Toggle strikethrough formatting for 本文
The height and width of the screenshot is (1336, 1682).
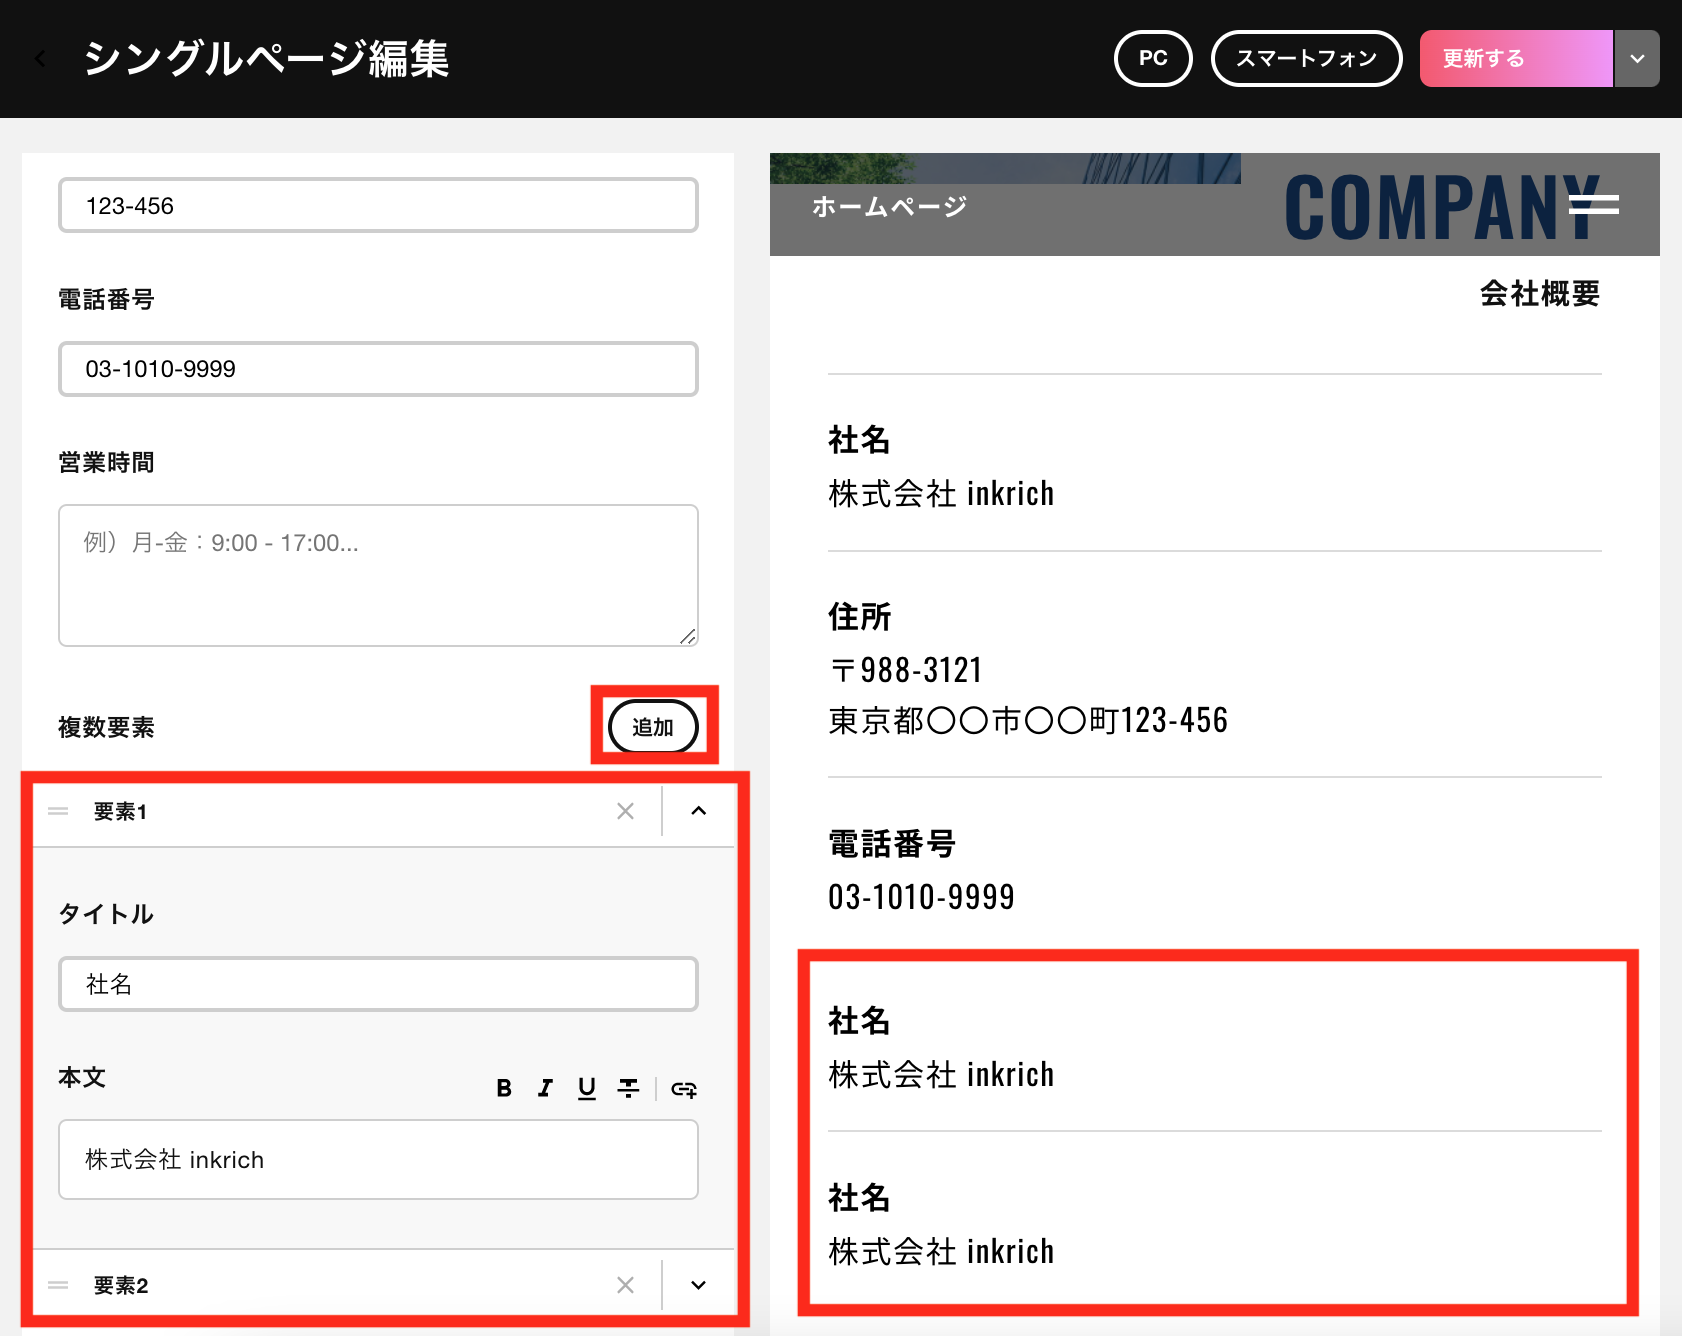pos(628,1088)
